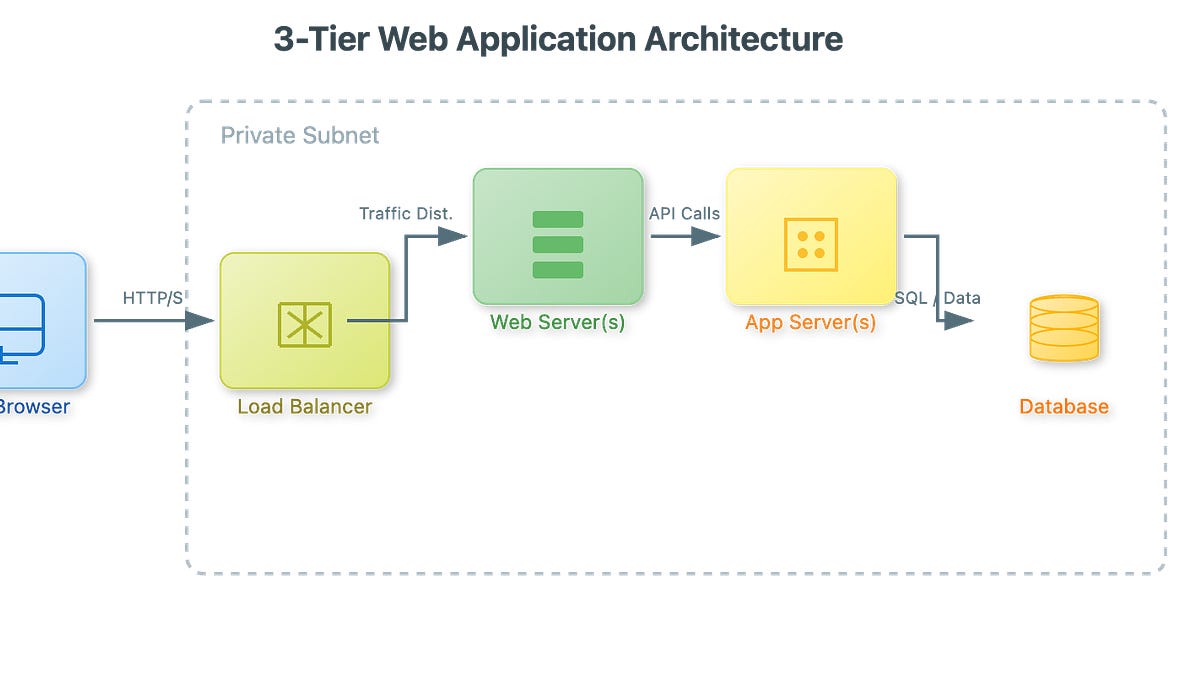This screenshot has height=675, width=1200.
Task: Select the Database cylinder icon
Action: (x=1064, y=328)
